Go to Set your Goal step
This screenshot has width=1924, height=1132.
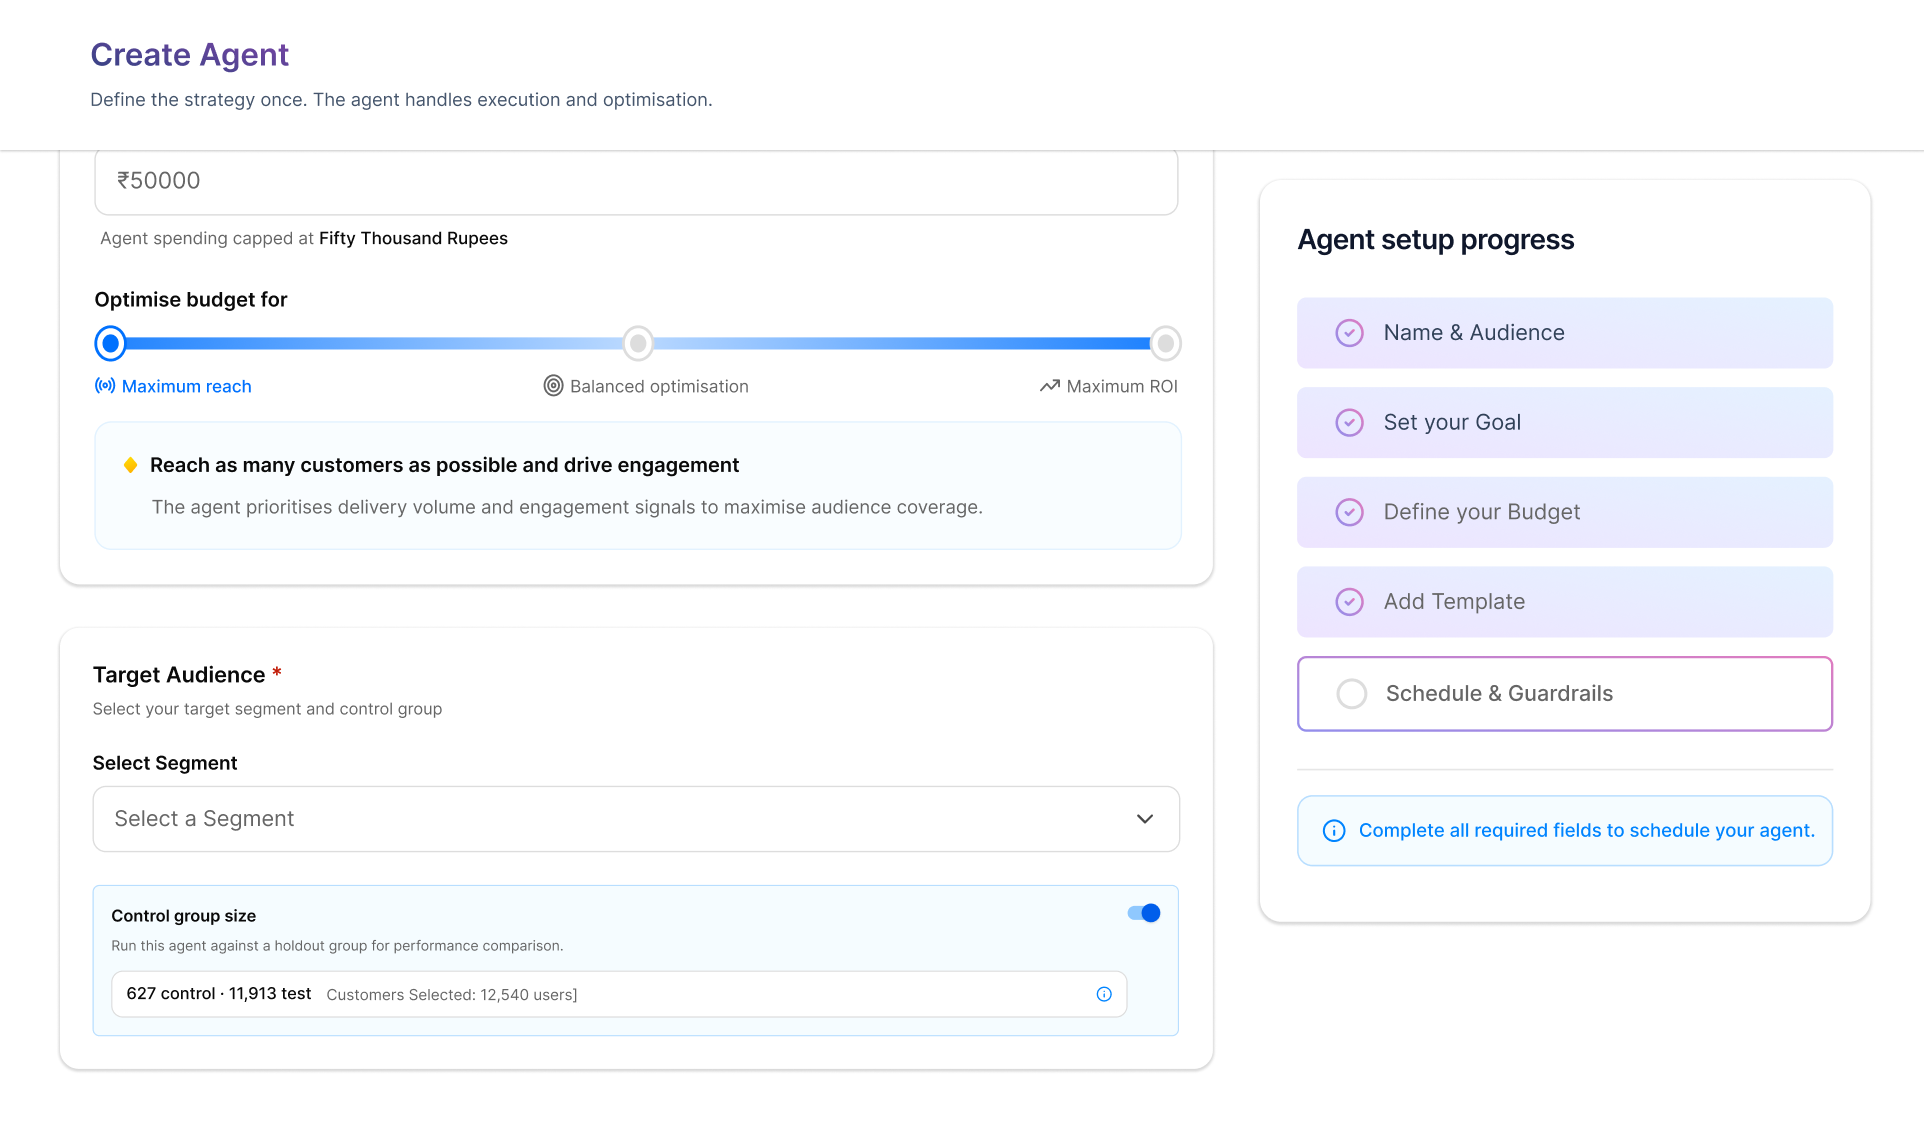pyautogui.click(x=1565, y=423)
